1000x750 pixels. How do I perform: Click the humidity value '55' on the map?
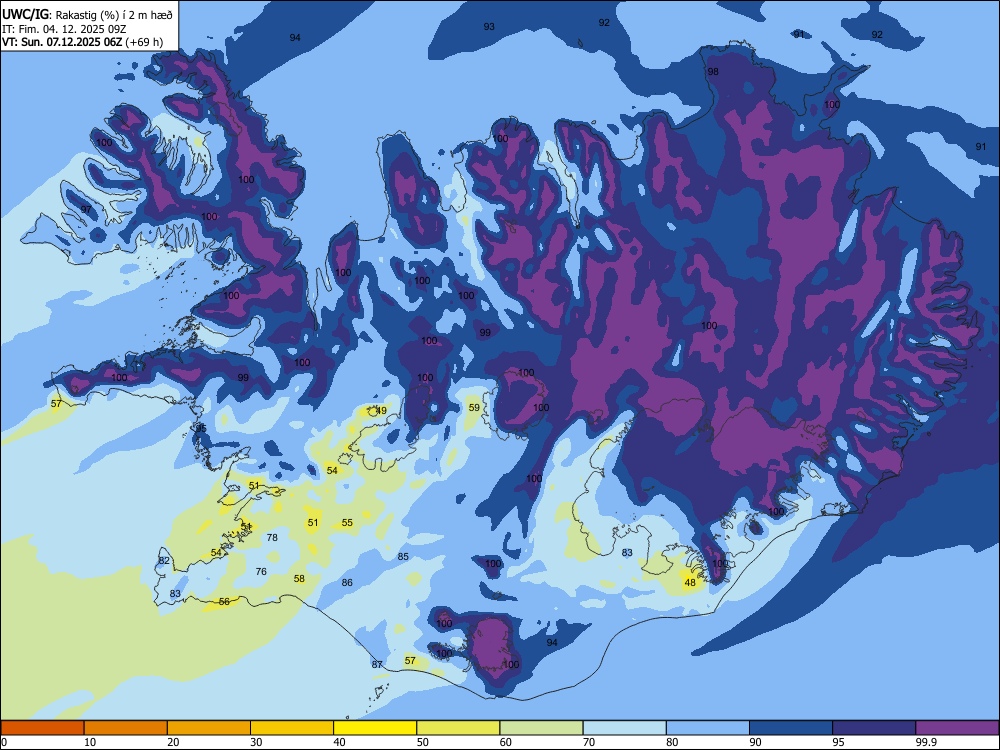[347, 522]
